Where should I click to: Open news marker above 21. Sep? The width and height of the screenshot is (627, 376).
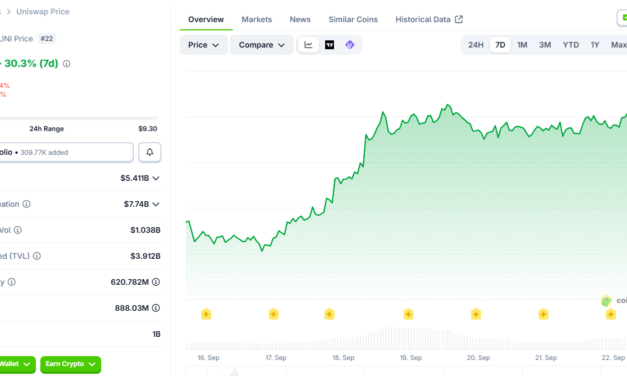point(543,314)
